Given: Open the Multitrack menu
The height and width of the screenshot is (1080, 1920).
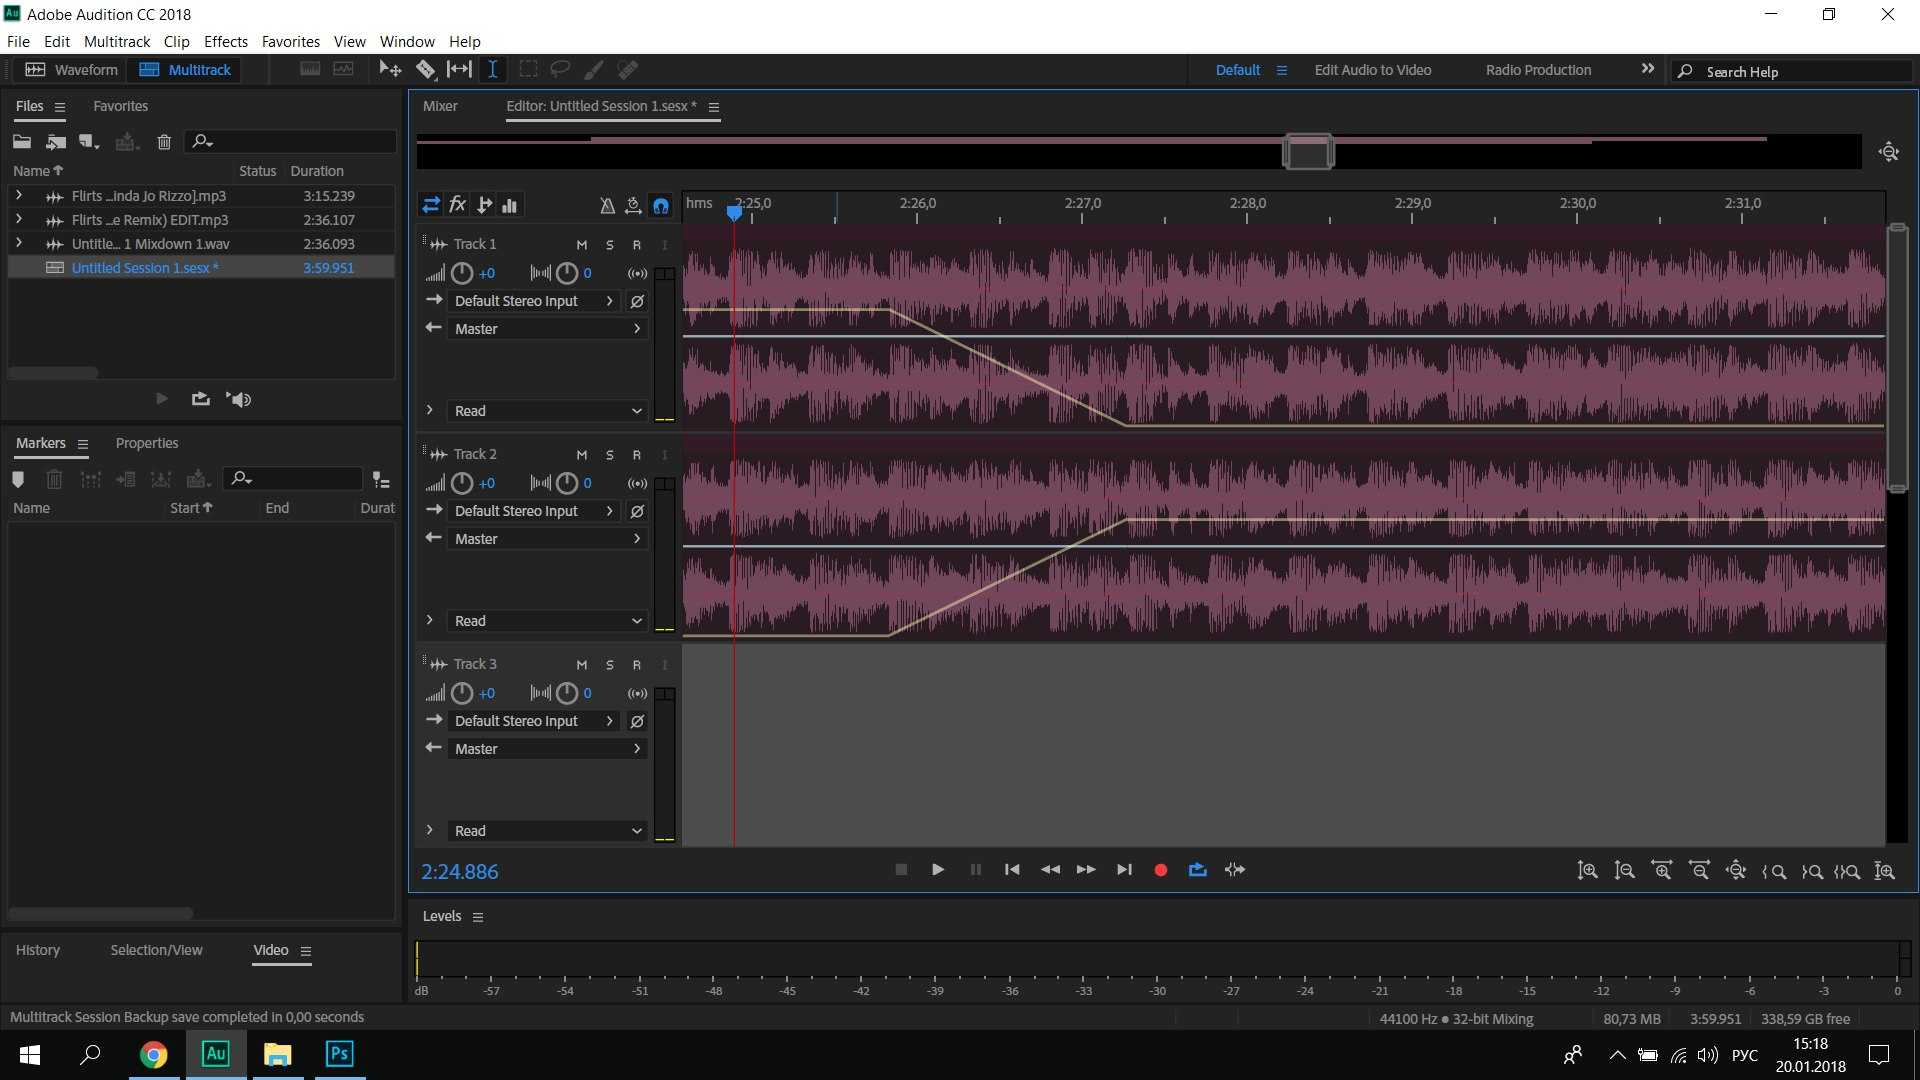Looking at the screenshot, I should pyautogui.click(x=117, y=41).
